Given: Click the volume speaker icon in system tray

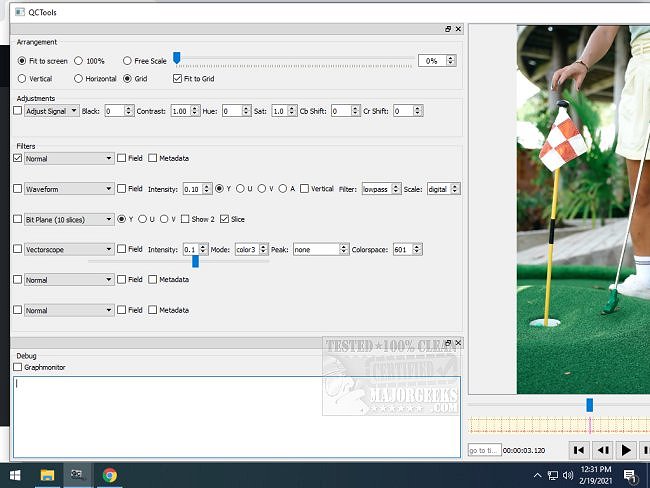Looking at the screenshot, I should point(568,475).
